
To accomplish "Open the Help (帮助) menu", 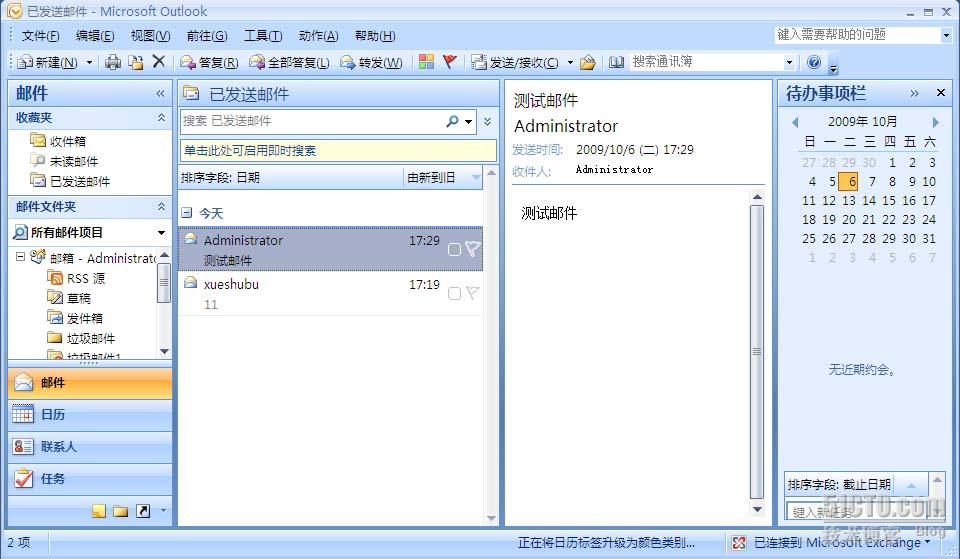I will (375, 36).
